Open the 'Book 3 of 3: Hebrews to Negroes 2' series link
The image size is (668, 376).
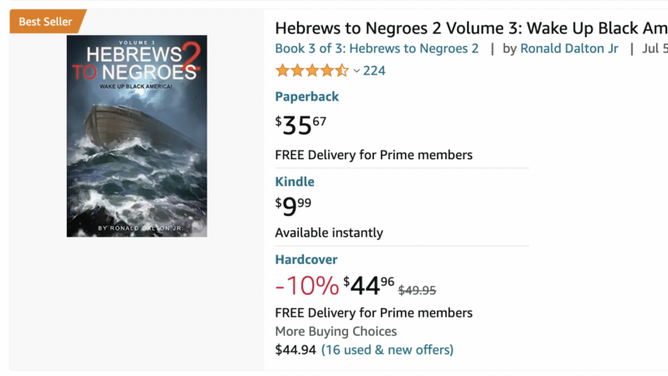(377, 49)
